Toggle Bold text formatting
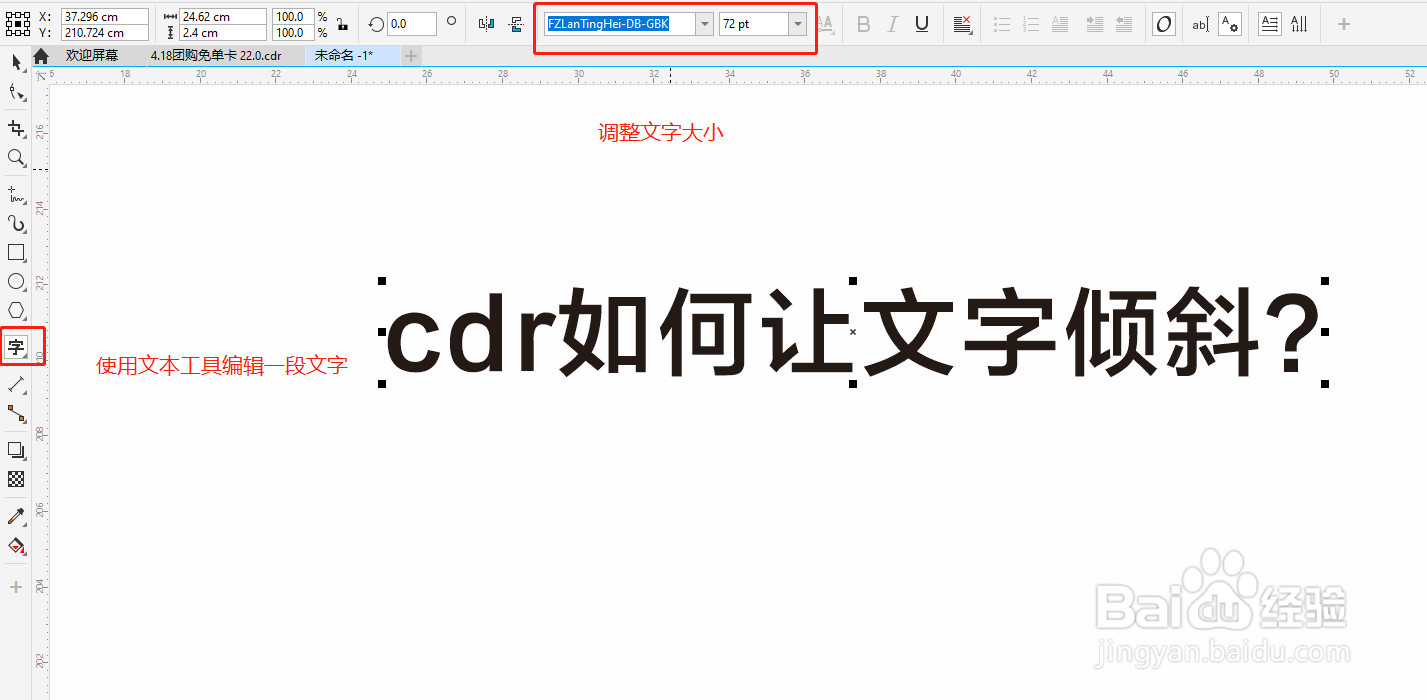 tap(864, 24)
